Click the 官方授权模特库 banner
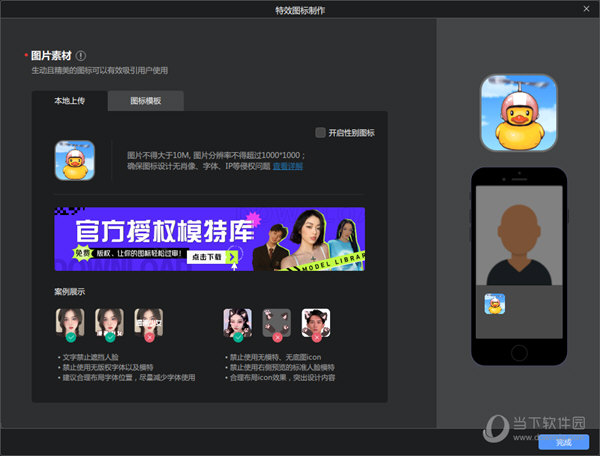The image size is (600, 456). (210, 239)
